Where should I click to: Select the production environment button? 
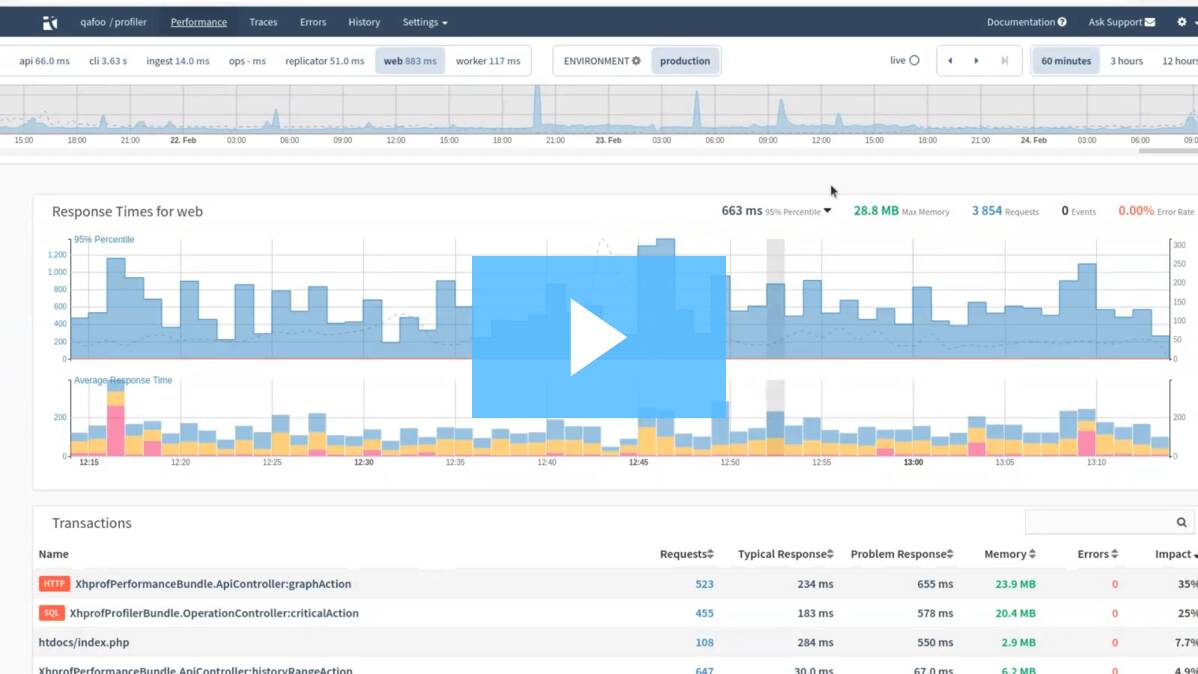[x=685, y=61]
